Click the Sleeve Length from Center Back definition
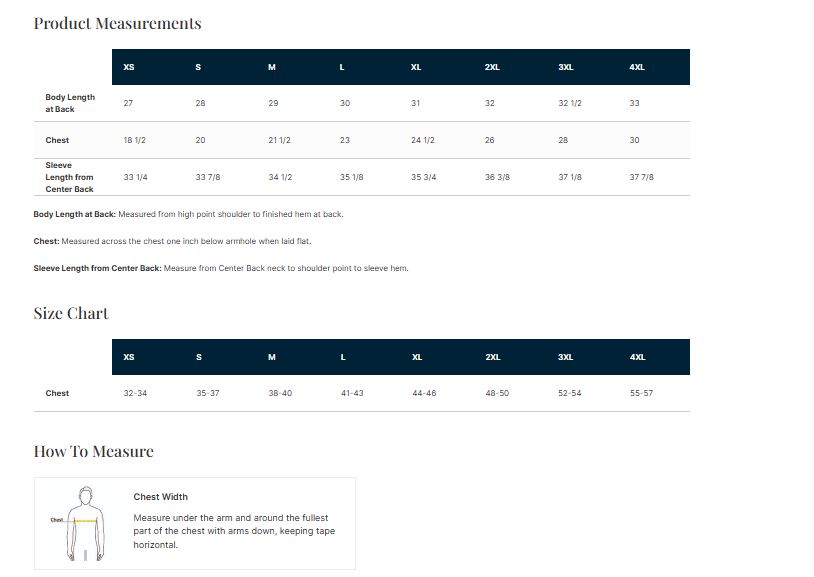 221,268
